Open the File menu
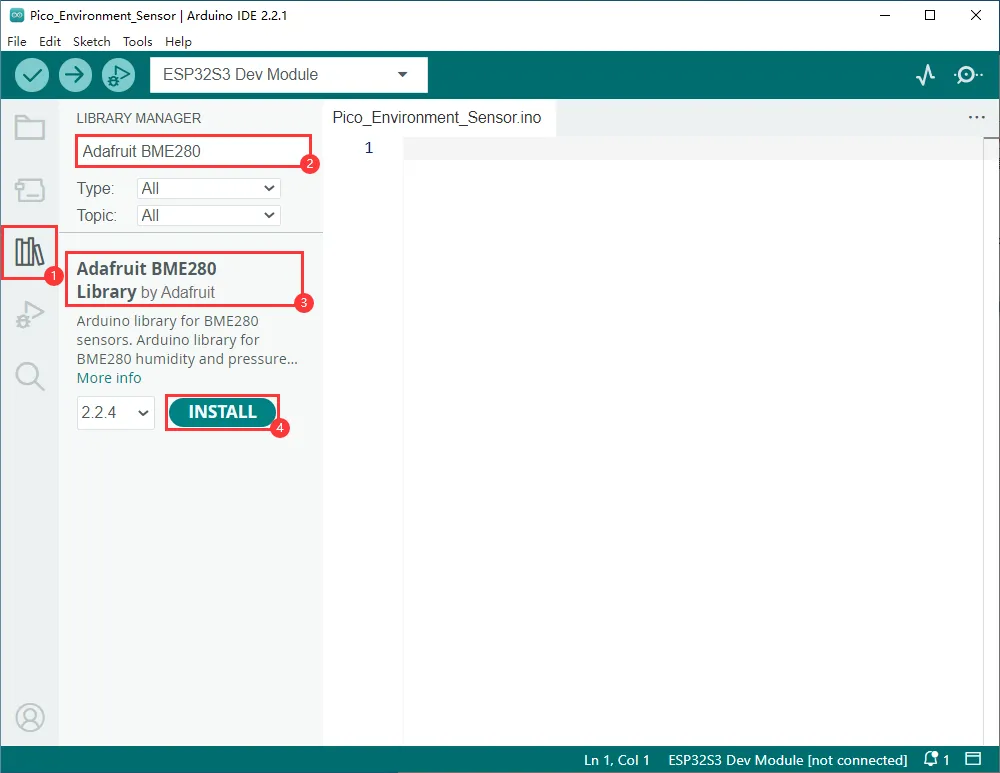Image resolution: width=1000 pixels, height=773 pixels. pos(17,41)
